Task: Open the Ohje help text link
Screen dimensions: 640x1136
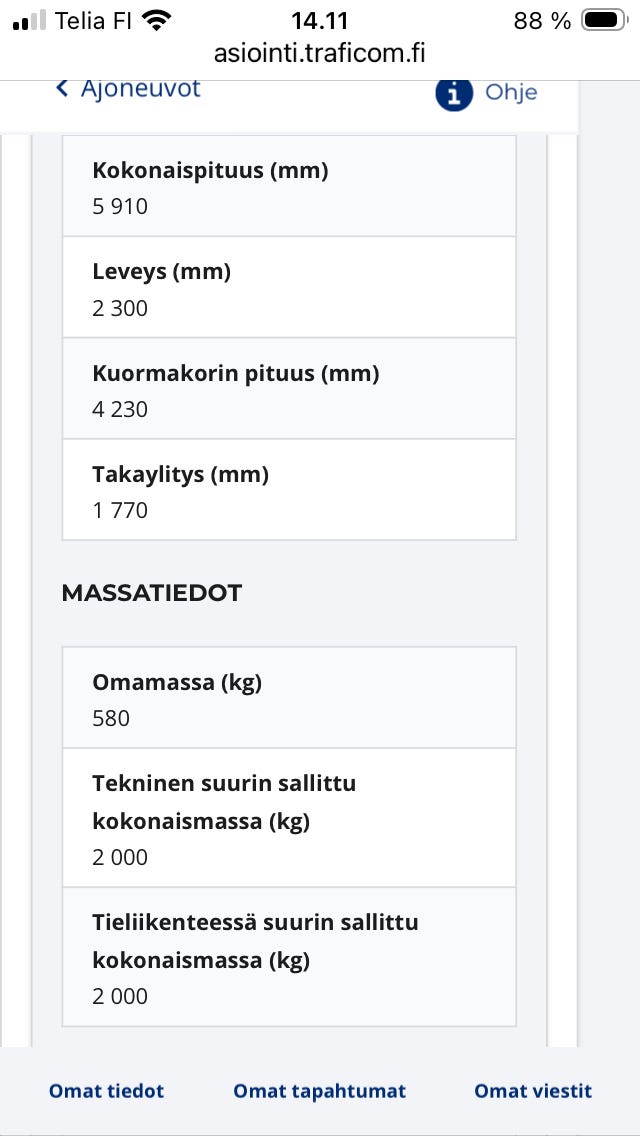Action: (x=511, y=93)
